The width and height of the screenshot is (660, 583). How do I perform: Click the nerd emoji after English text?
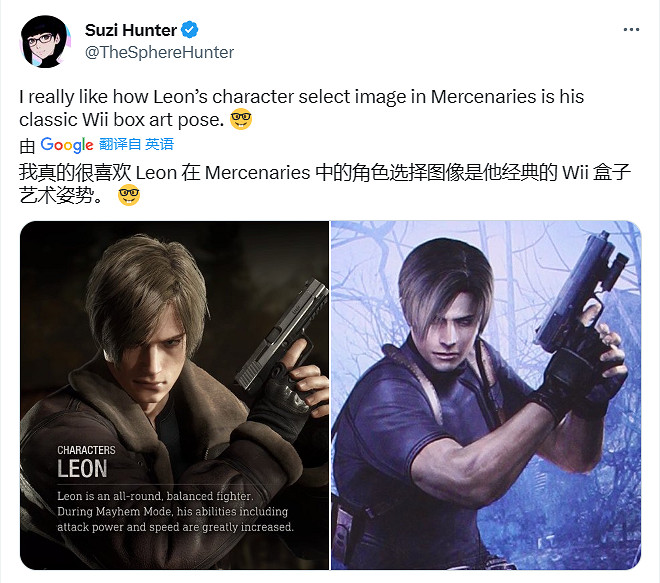(241, 119)
